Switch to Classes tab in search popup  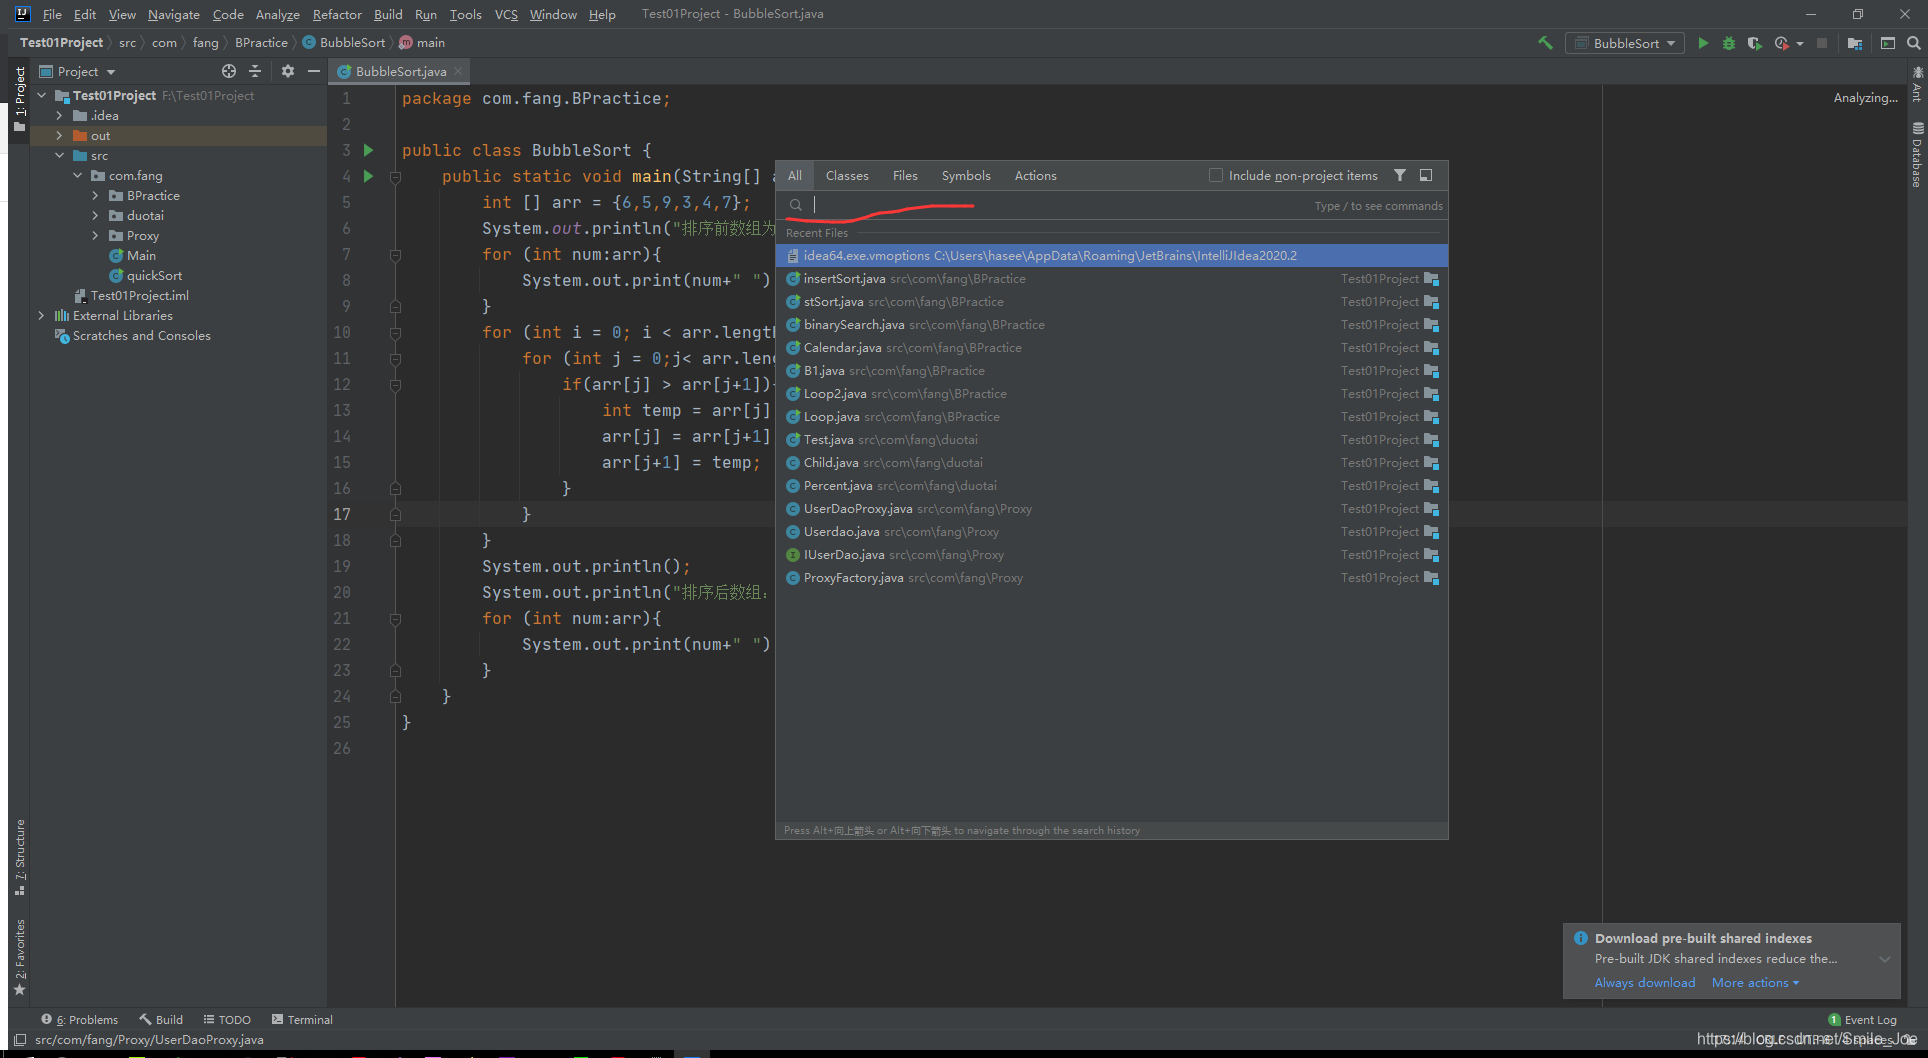click(847, 175)
